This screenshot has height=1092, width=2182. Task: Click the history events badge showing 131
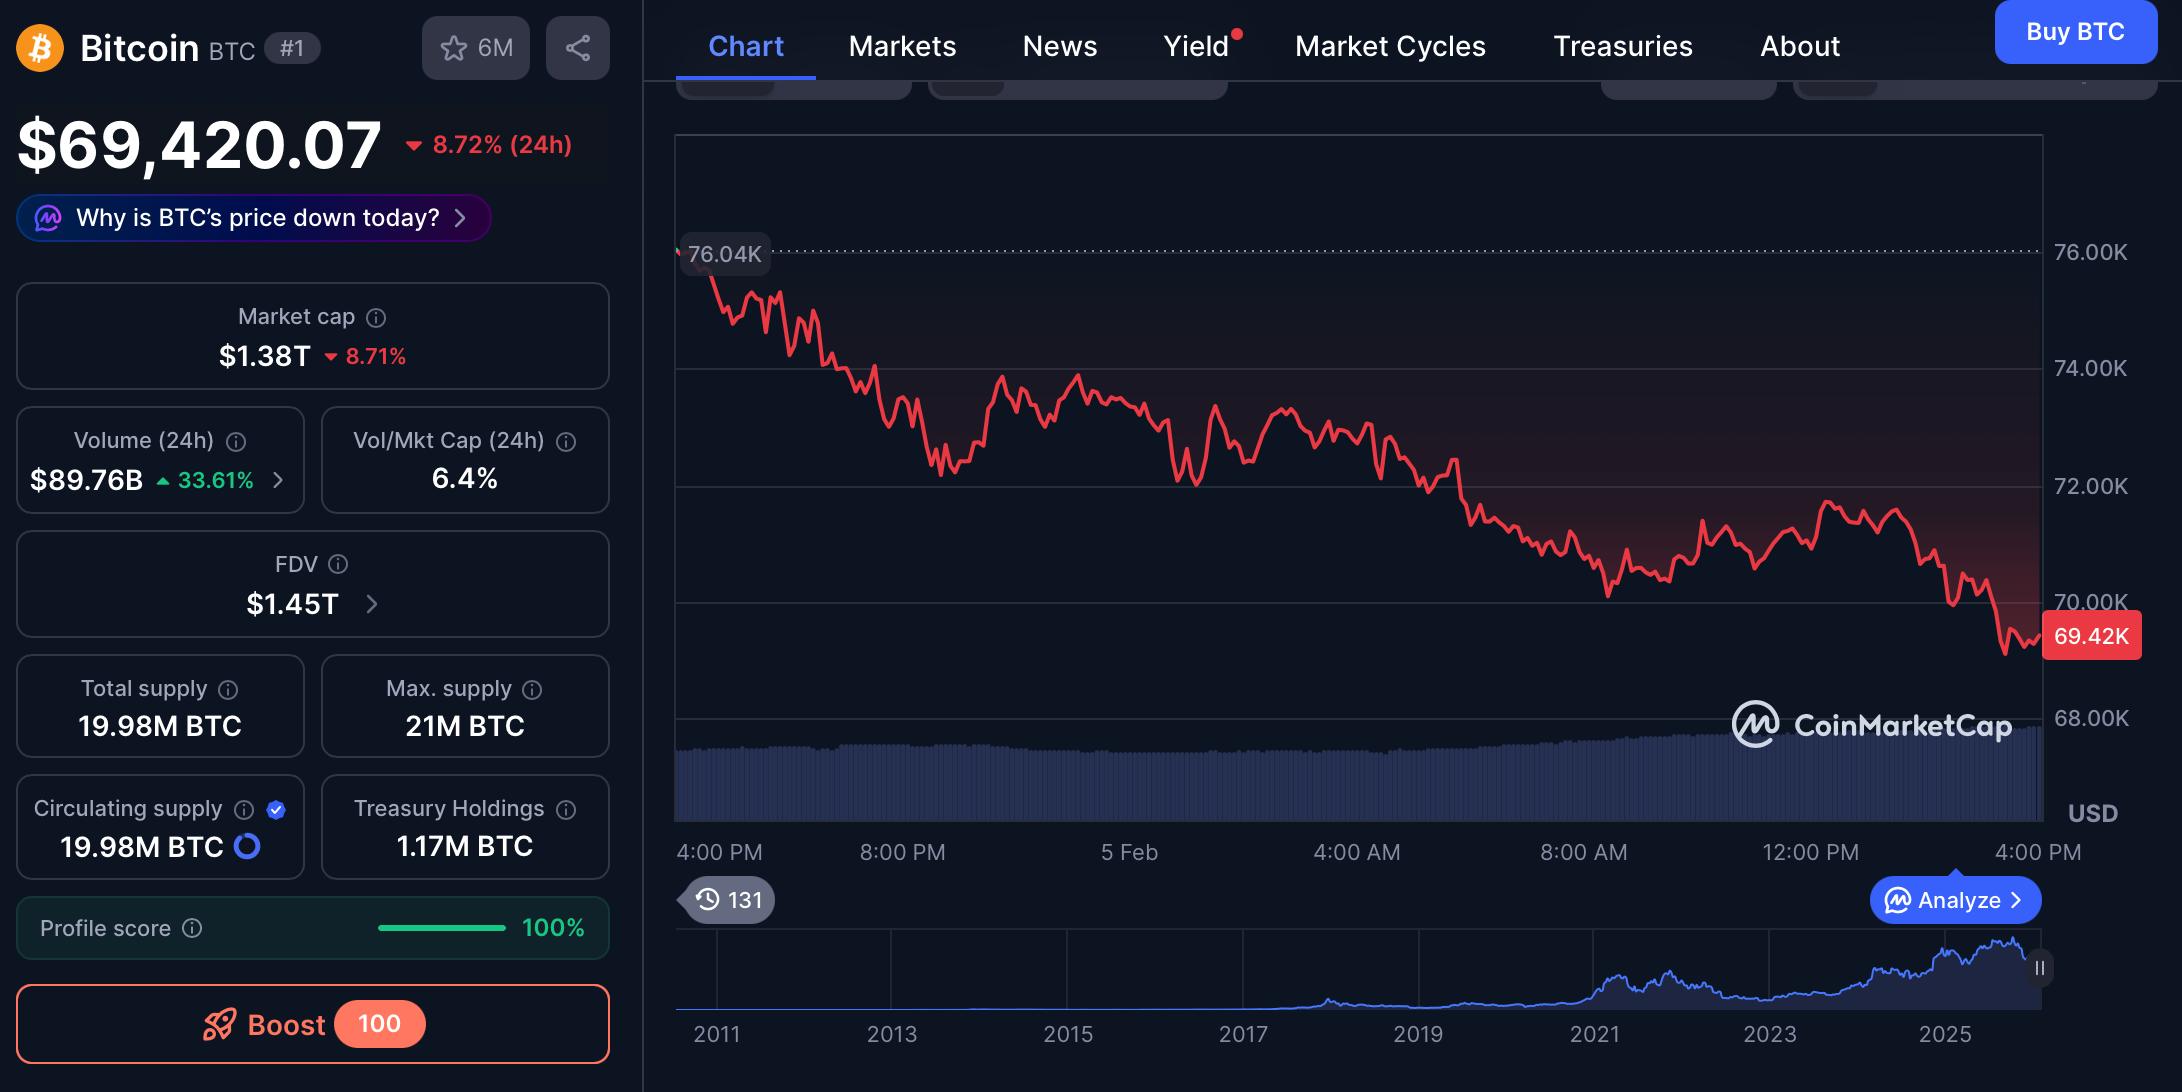[x=729, y=900]
